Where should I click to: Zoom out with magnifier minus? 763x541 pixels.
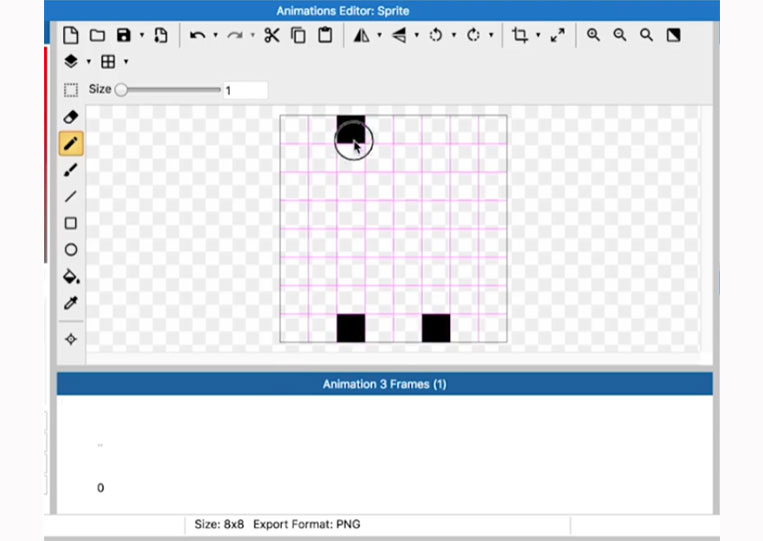(x=620, y=35)
